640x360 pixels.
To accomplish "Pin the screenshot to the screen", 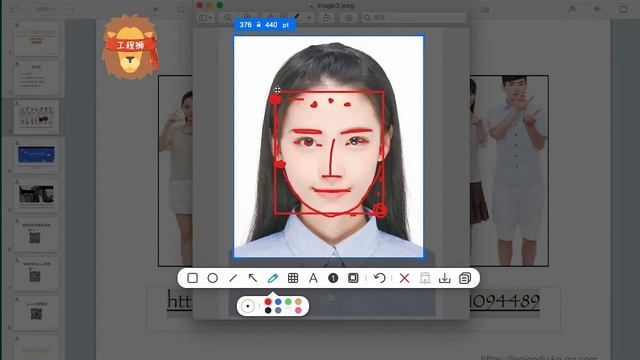I will coord(424,278).
